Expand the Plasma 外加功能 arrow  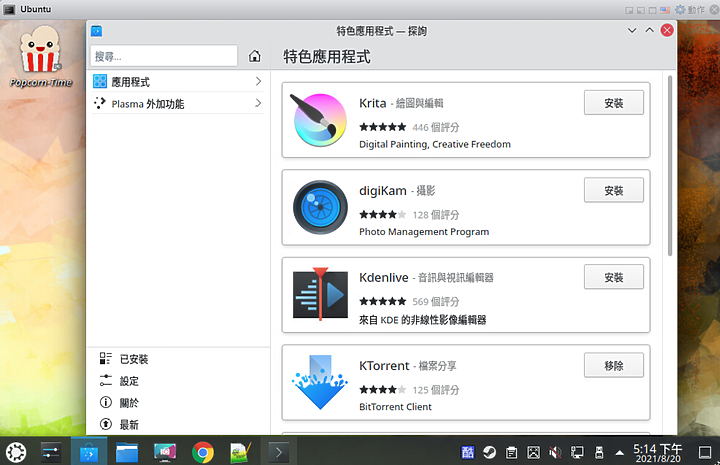(258, 103)
